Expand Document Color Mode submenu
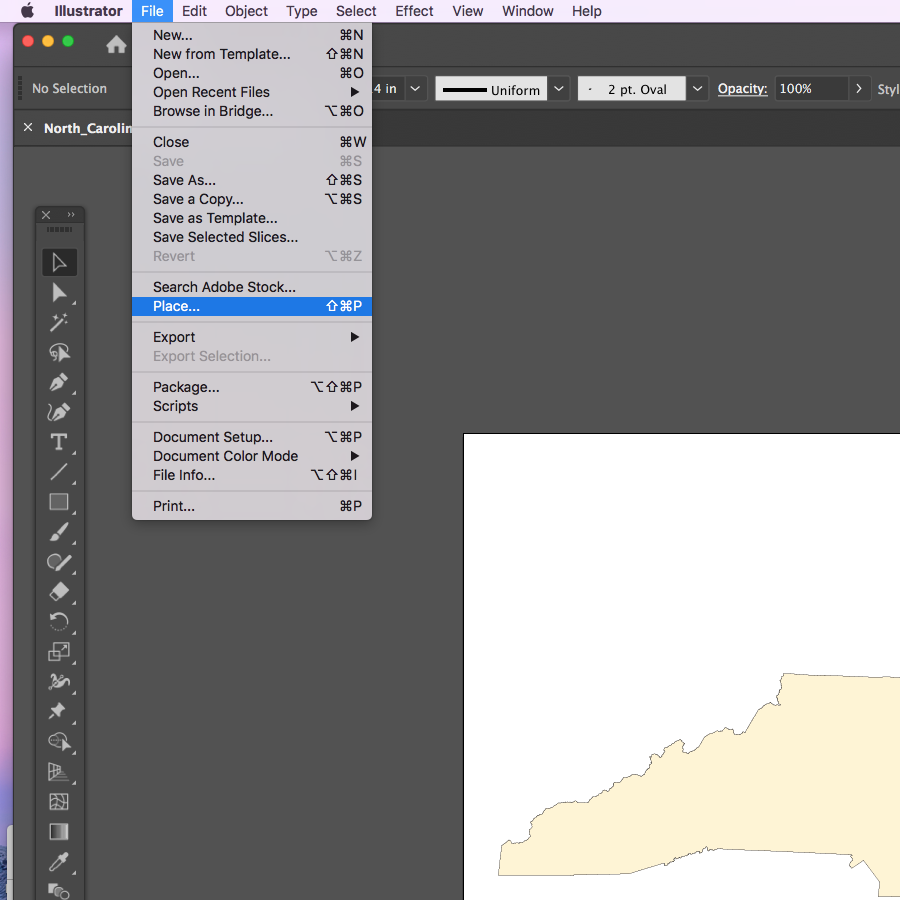 251,456
